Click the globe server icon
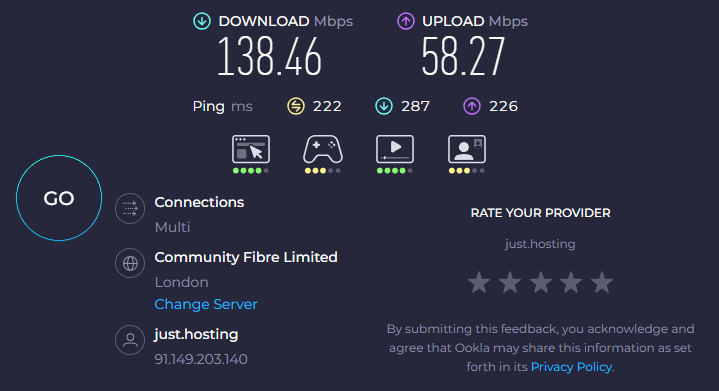The width and height of the screenshot is (719, 391). click(x=130, y=263)
